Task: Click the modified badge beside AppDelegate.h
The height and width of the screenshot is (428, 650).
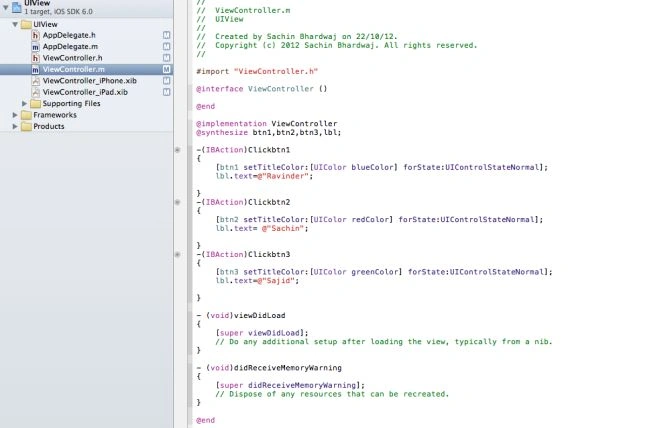Action: (x=166, y=35)
